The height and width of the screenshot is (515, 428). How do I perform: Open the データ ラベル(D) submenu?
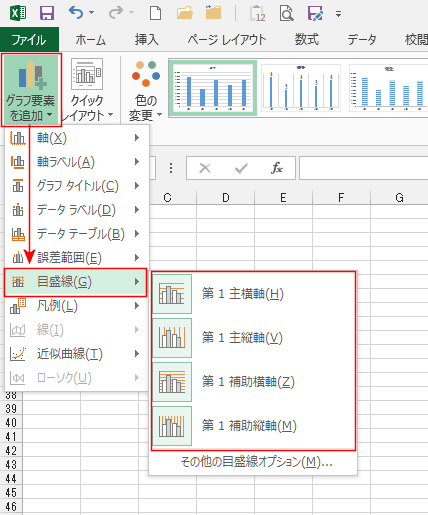[x=76, y=210]
